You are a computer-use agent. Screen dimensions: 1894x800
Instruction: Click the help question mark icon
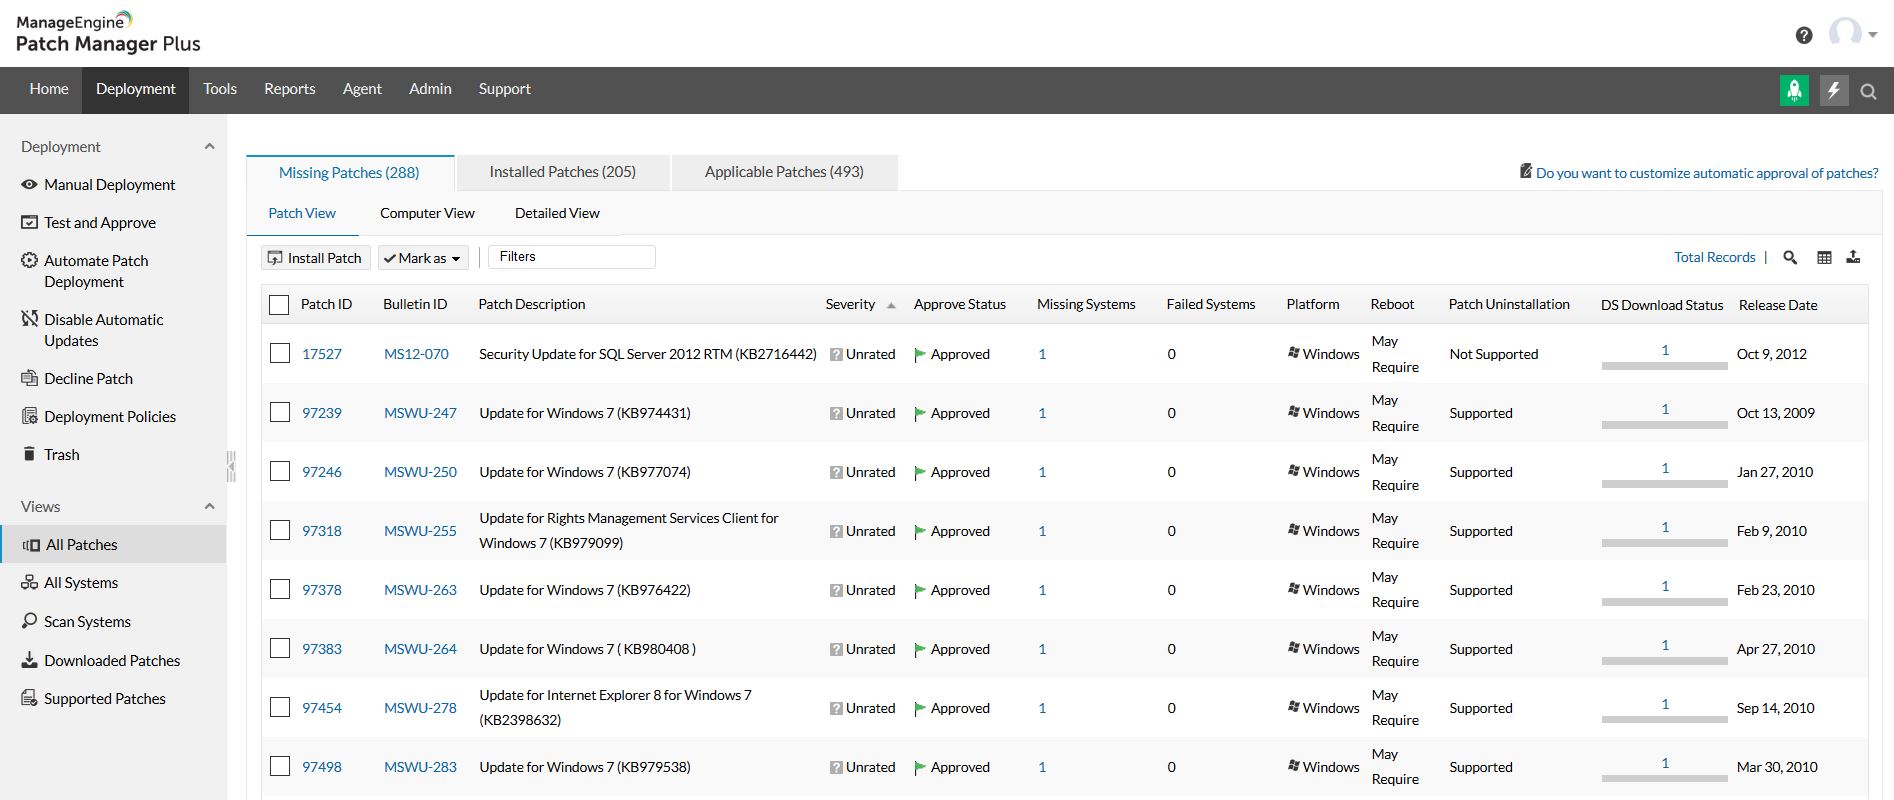(1804, 35)
